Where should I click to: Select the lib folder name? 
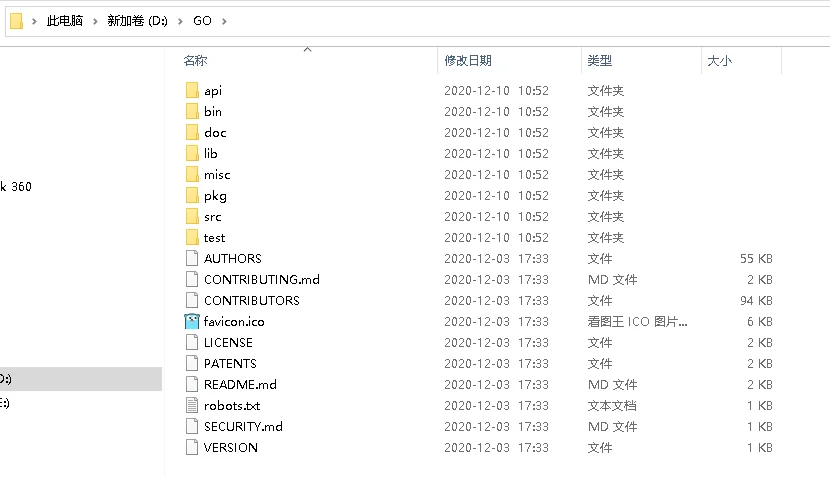point(211,154)
